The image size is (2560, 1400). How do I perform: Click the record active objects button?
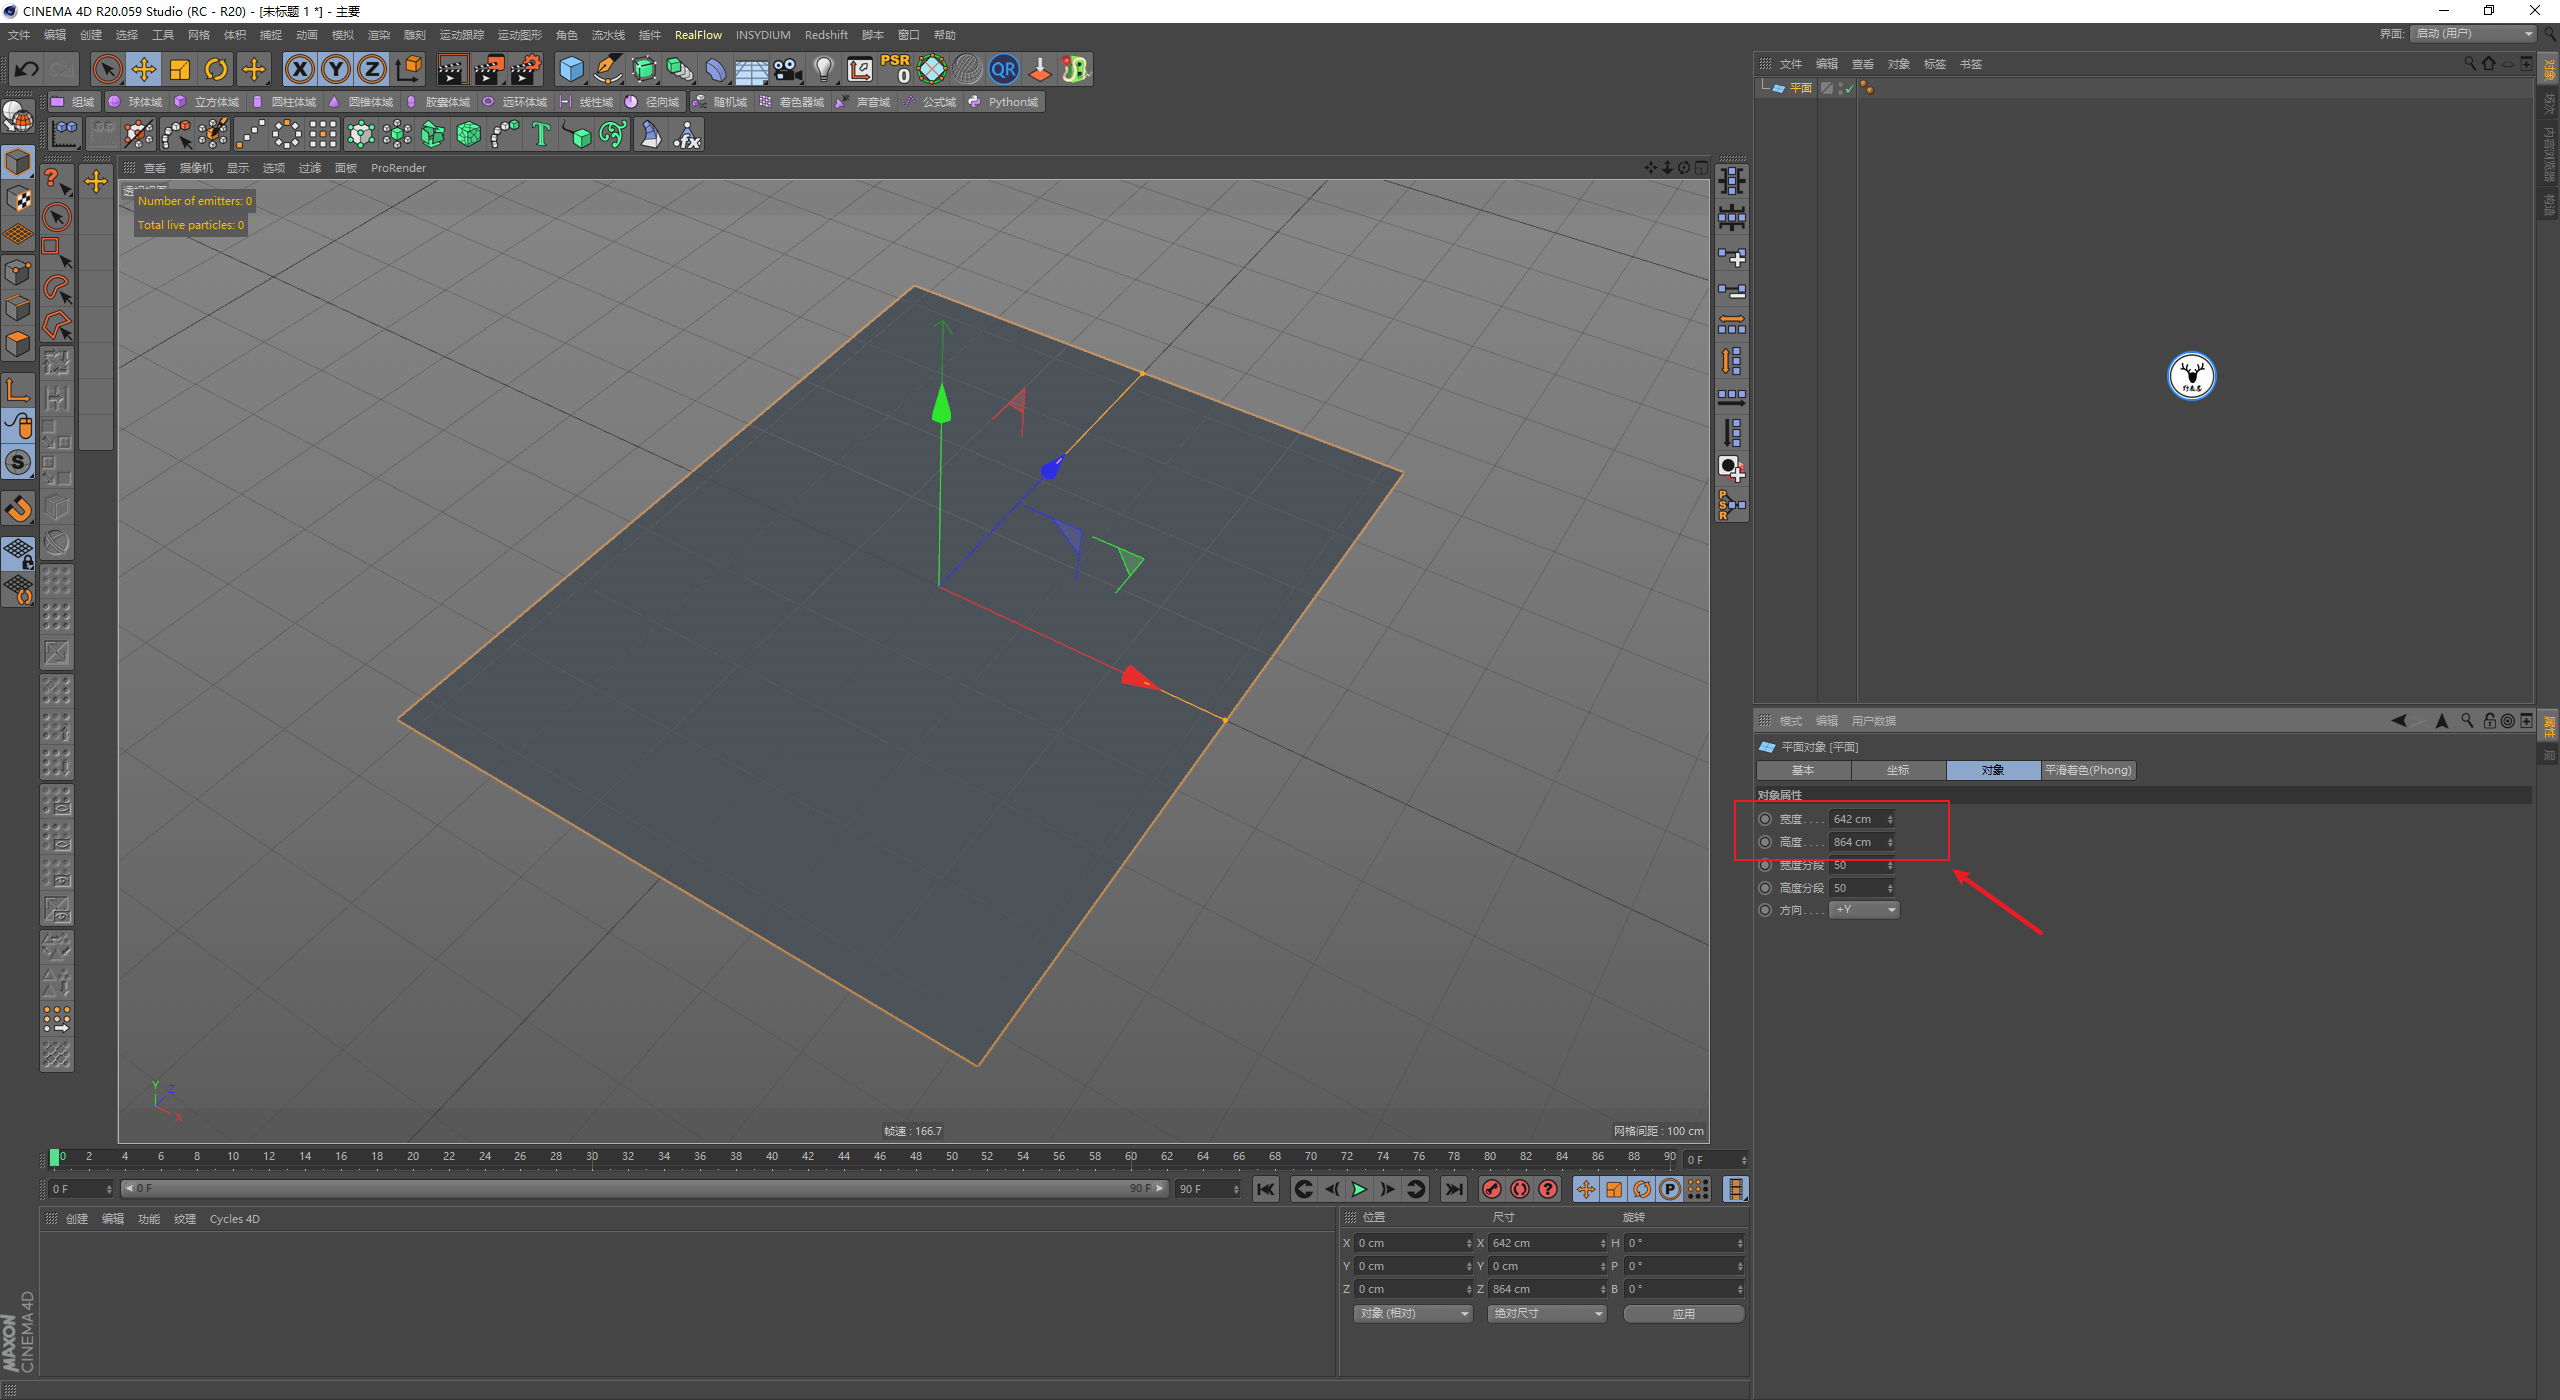tap(1491, 1189)
